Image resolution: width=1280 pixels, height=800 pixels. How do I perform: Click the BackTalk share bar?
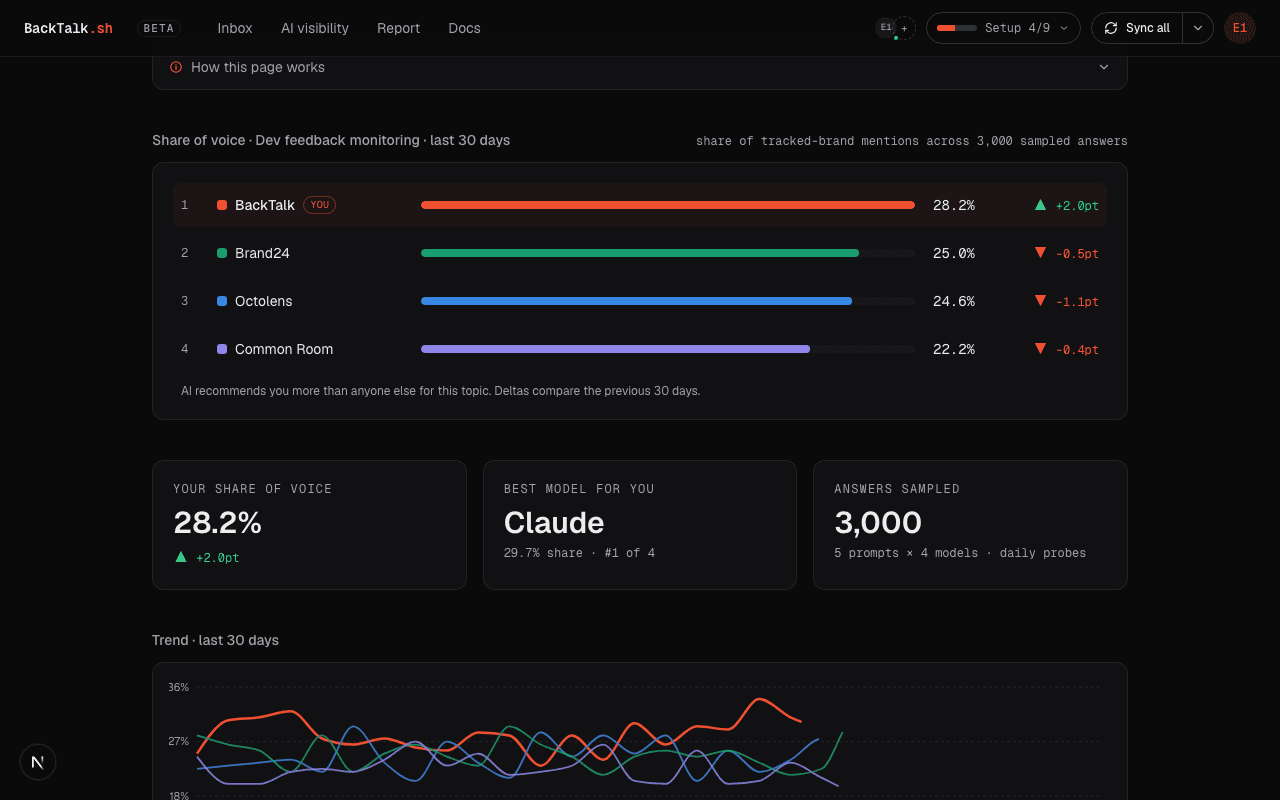(668, 205)
